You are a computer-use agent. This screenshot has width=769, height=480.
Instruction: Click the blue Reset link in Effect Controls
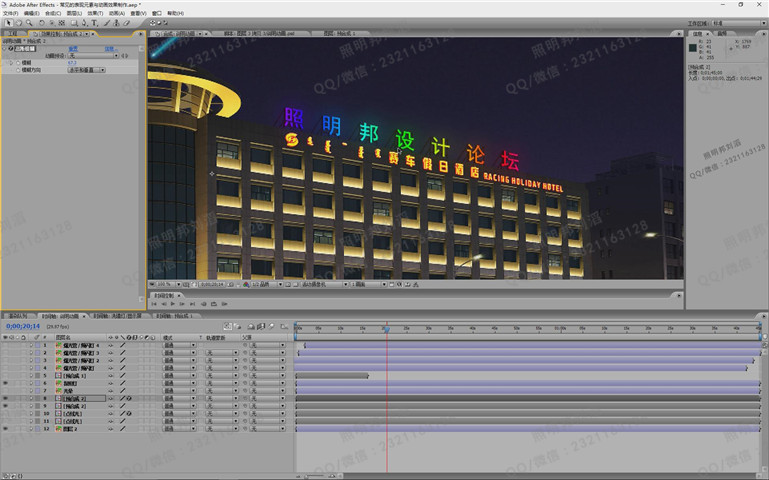pyautogui.click(x=73, y=49)
